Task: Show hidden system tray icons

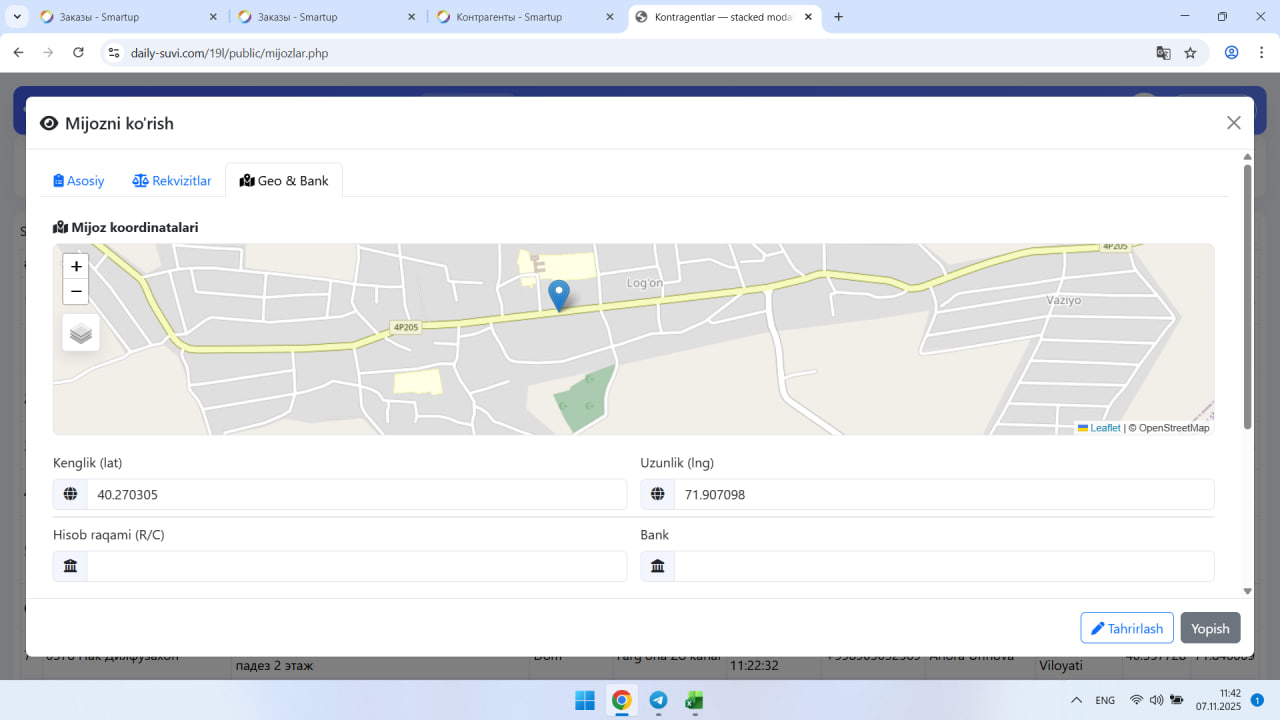Action: coord(1076,700)
